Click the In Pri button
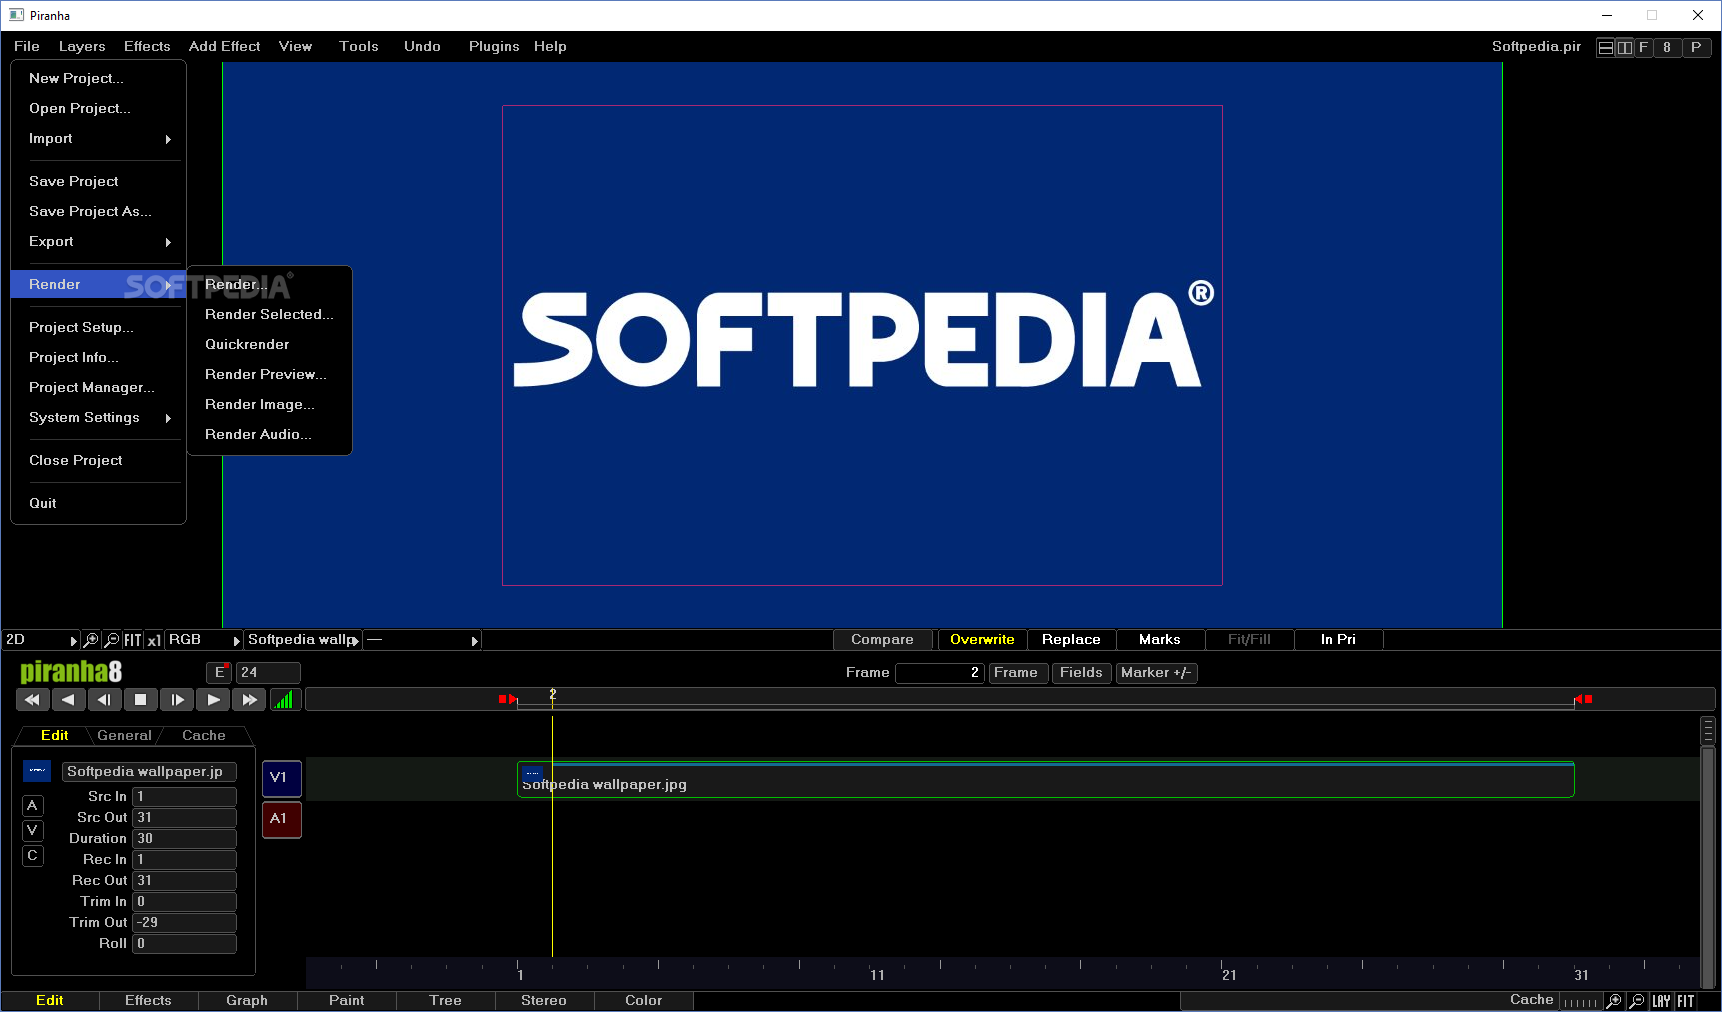 click(1338, 640)
